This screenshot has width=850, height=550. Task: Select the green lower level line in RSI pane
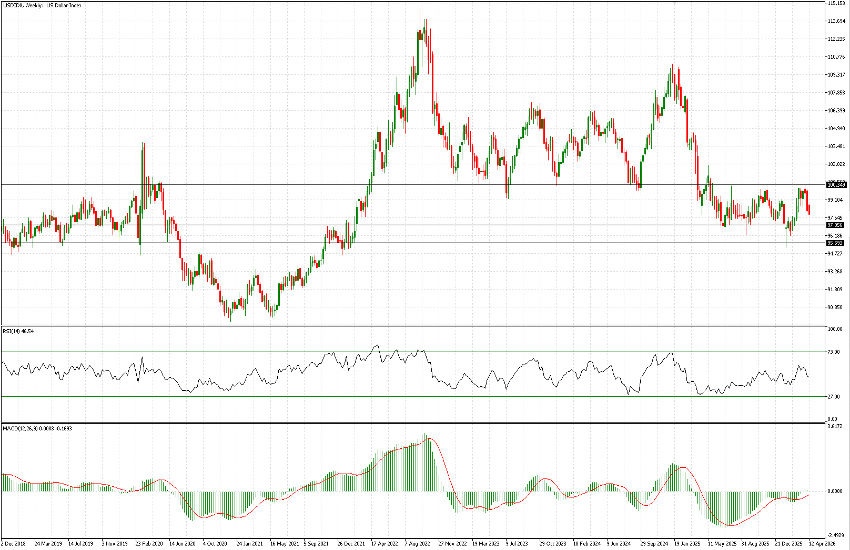pyautogui.click(x=400, y=396)
